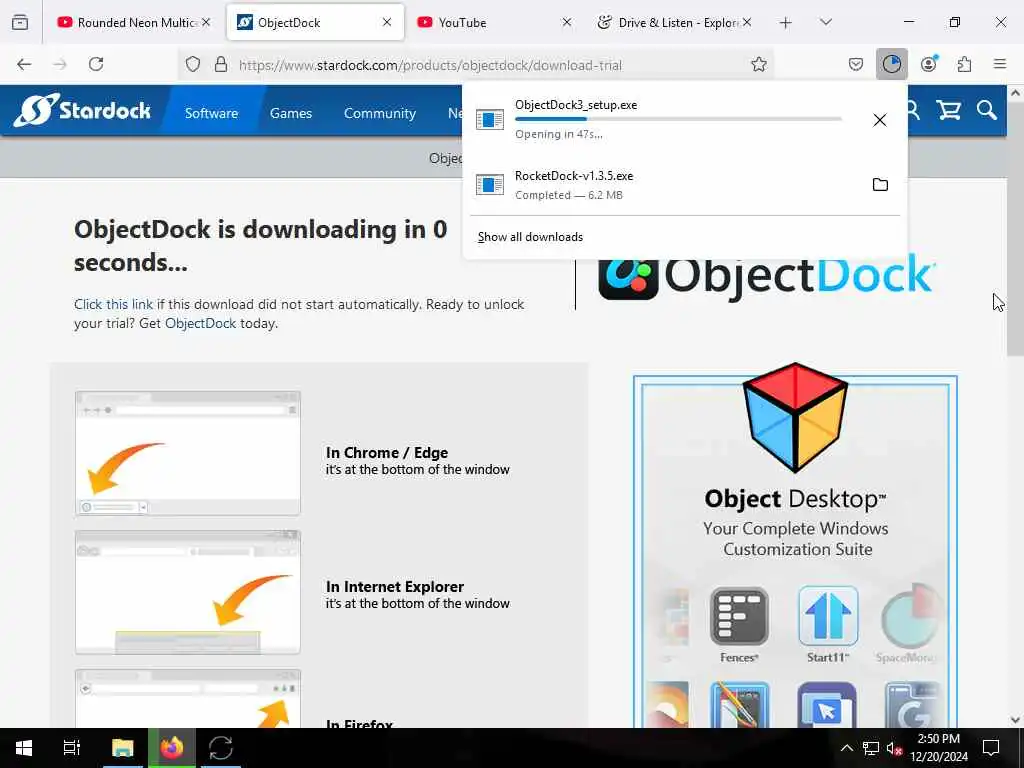The image size is (1024, 768).
Task: Open Task View on the taskbar
Action: point(71,748)
